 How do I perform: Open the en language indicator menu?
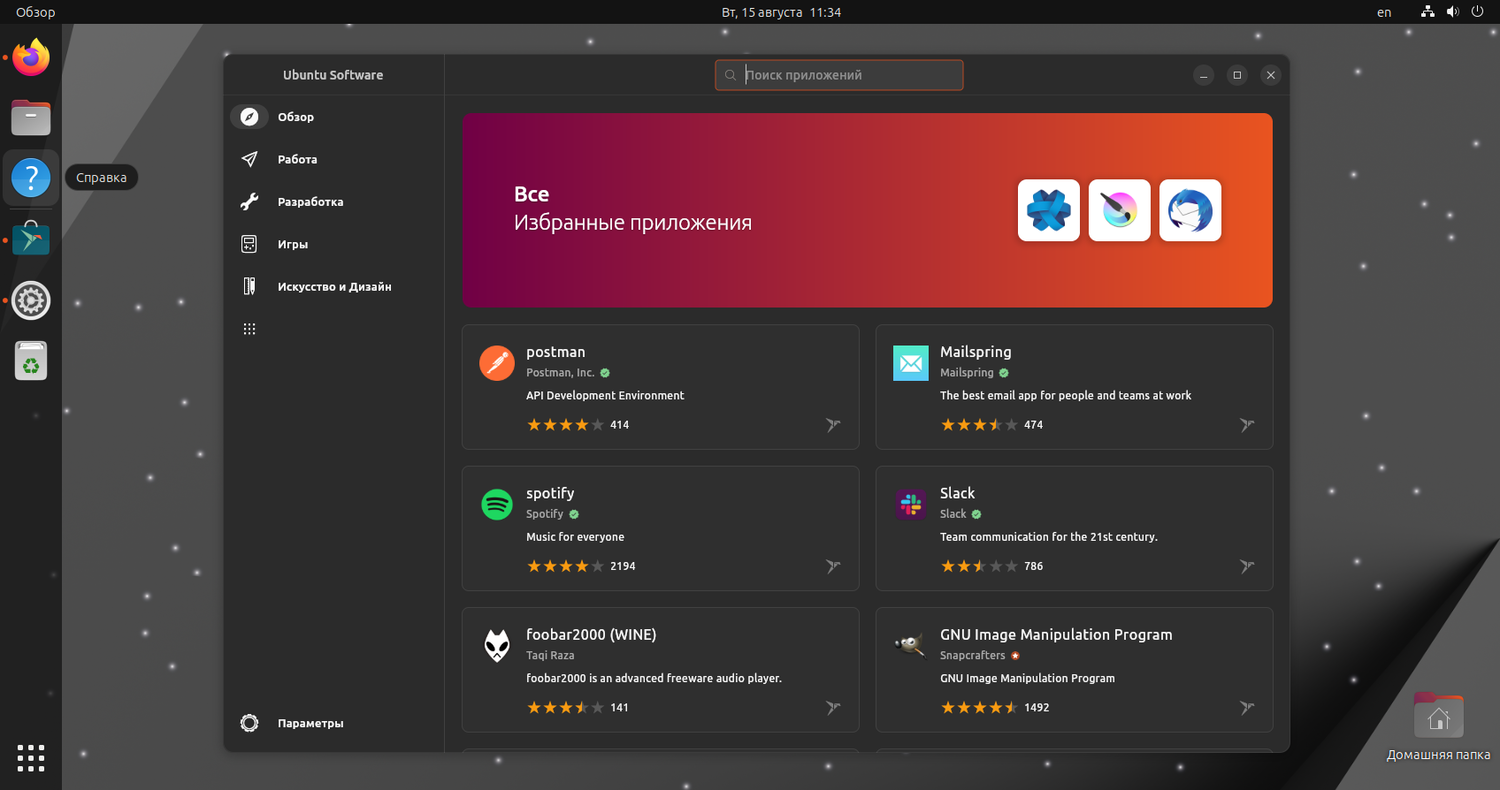pos(1384,12)
